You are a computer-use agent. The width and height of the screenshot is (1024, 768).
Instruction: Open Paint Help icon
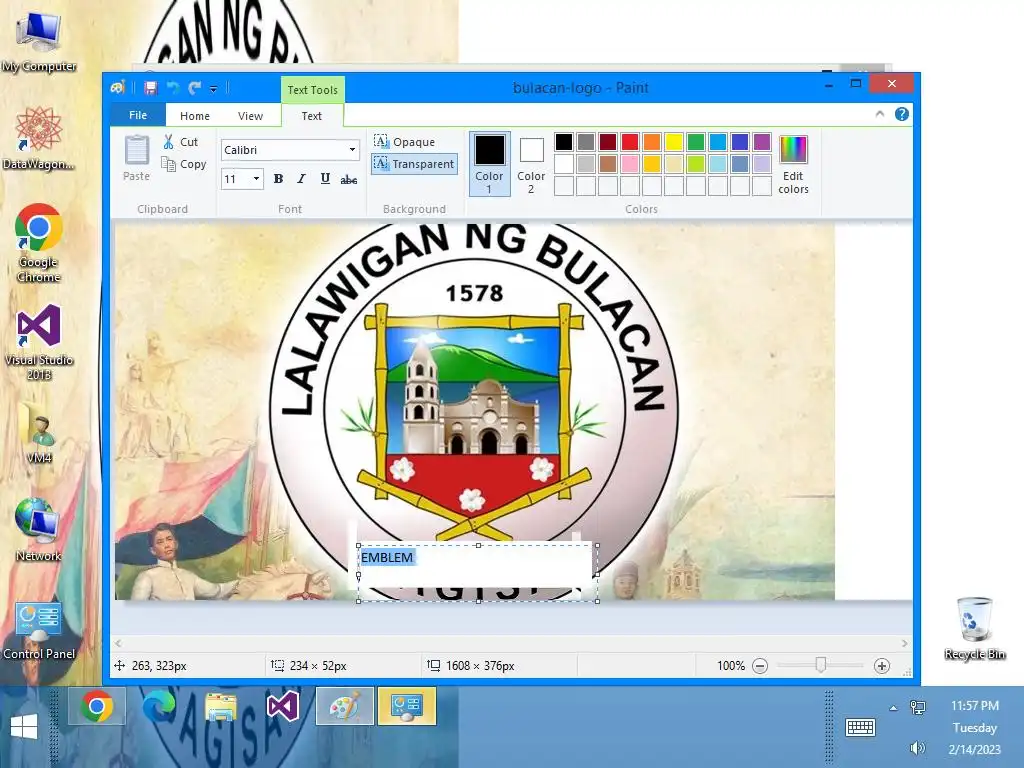tap(902, 114)
